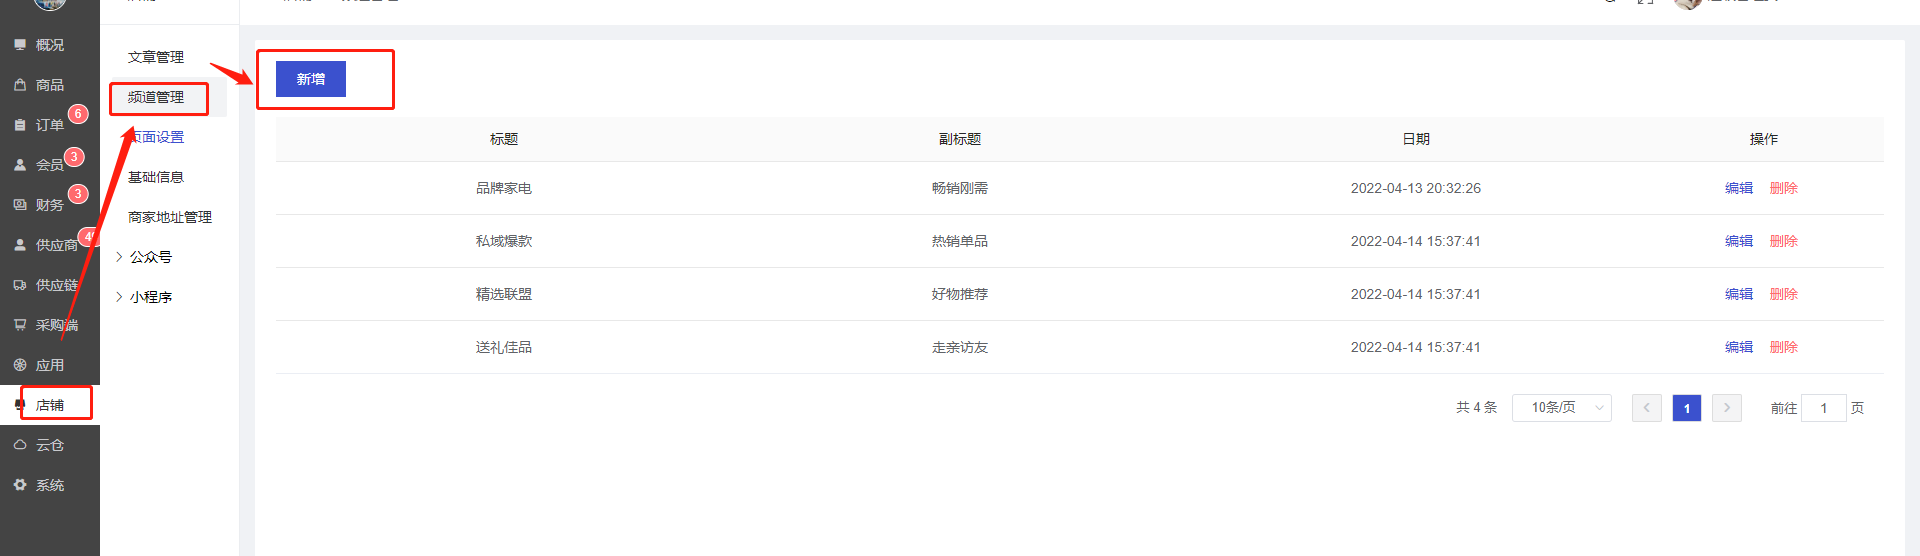Go to next page arrow
The height and width of the screenshot is (556, 1920).
point(1727,408)
